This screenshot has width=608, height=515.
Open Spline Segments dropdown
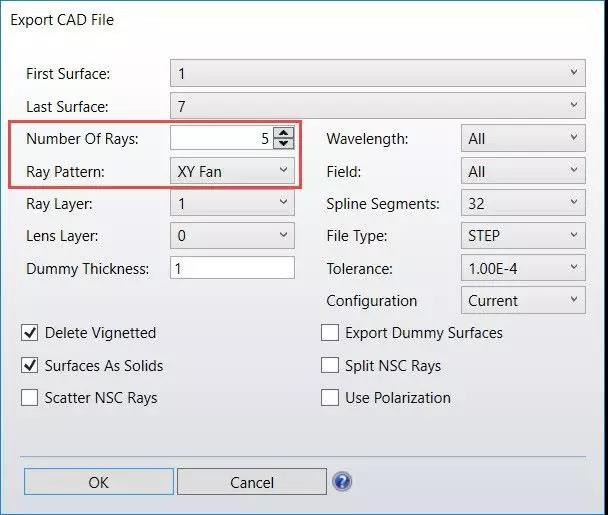[523, 203]
